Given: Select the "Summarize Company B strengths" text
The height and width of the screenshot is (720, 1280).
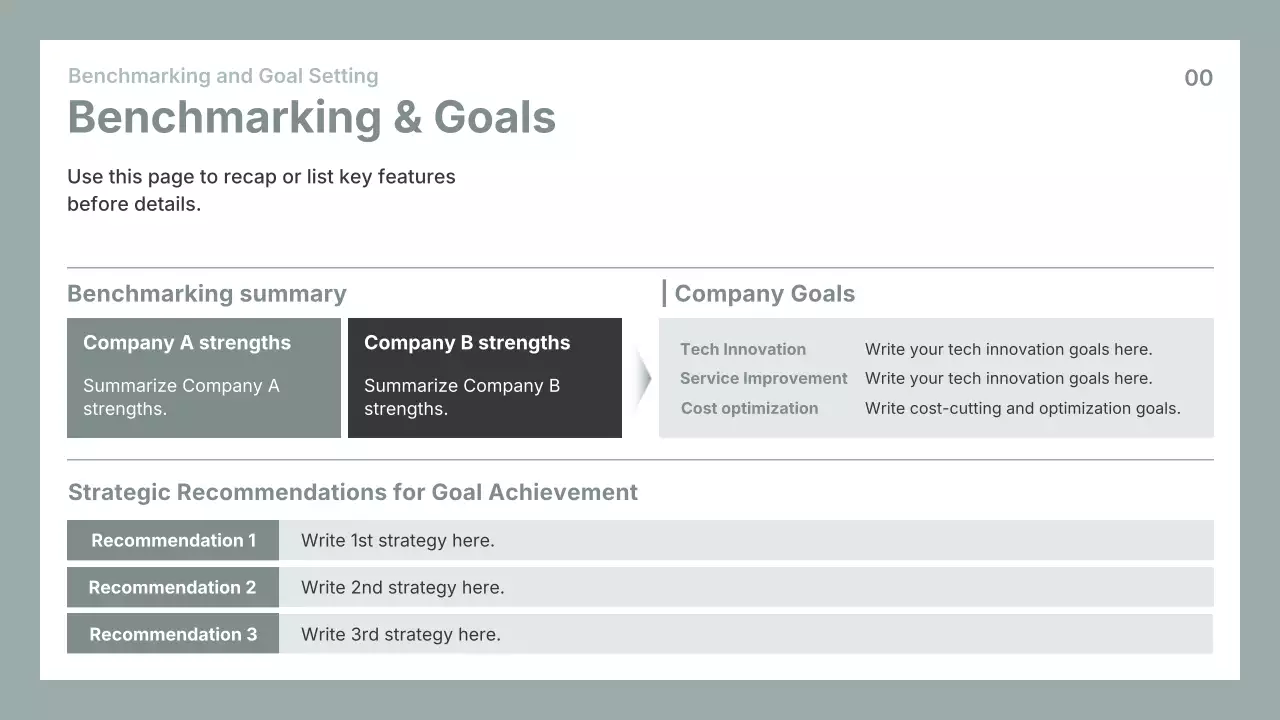Looking at the screenshot, I should pyautogui.click(x=462, y=397).
